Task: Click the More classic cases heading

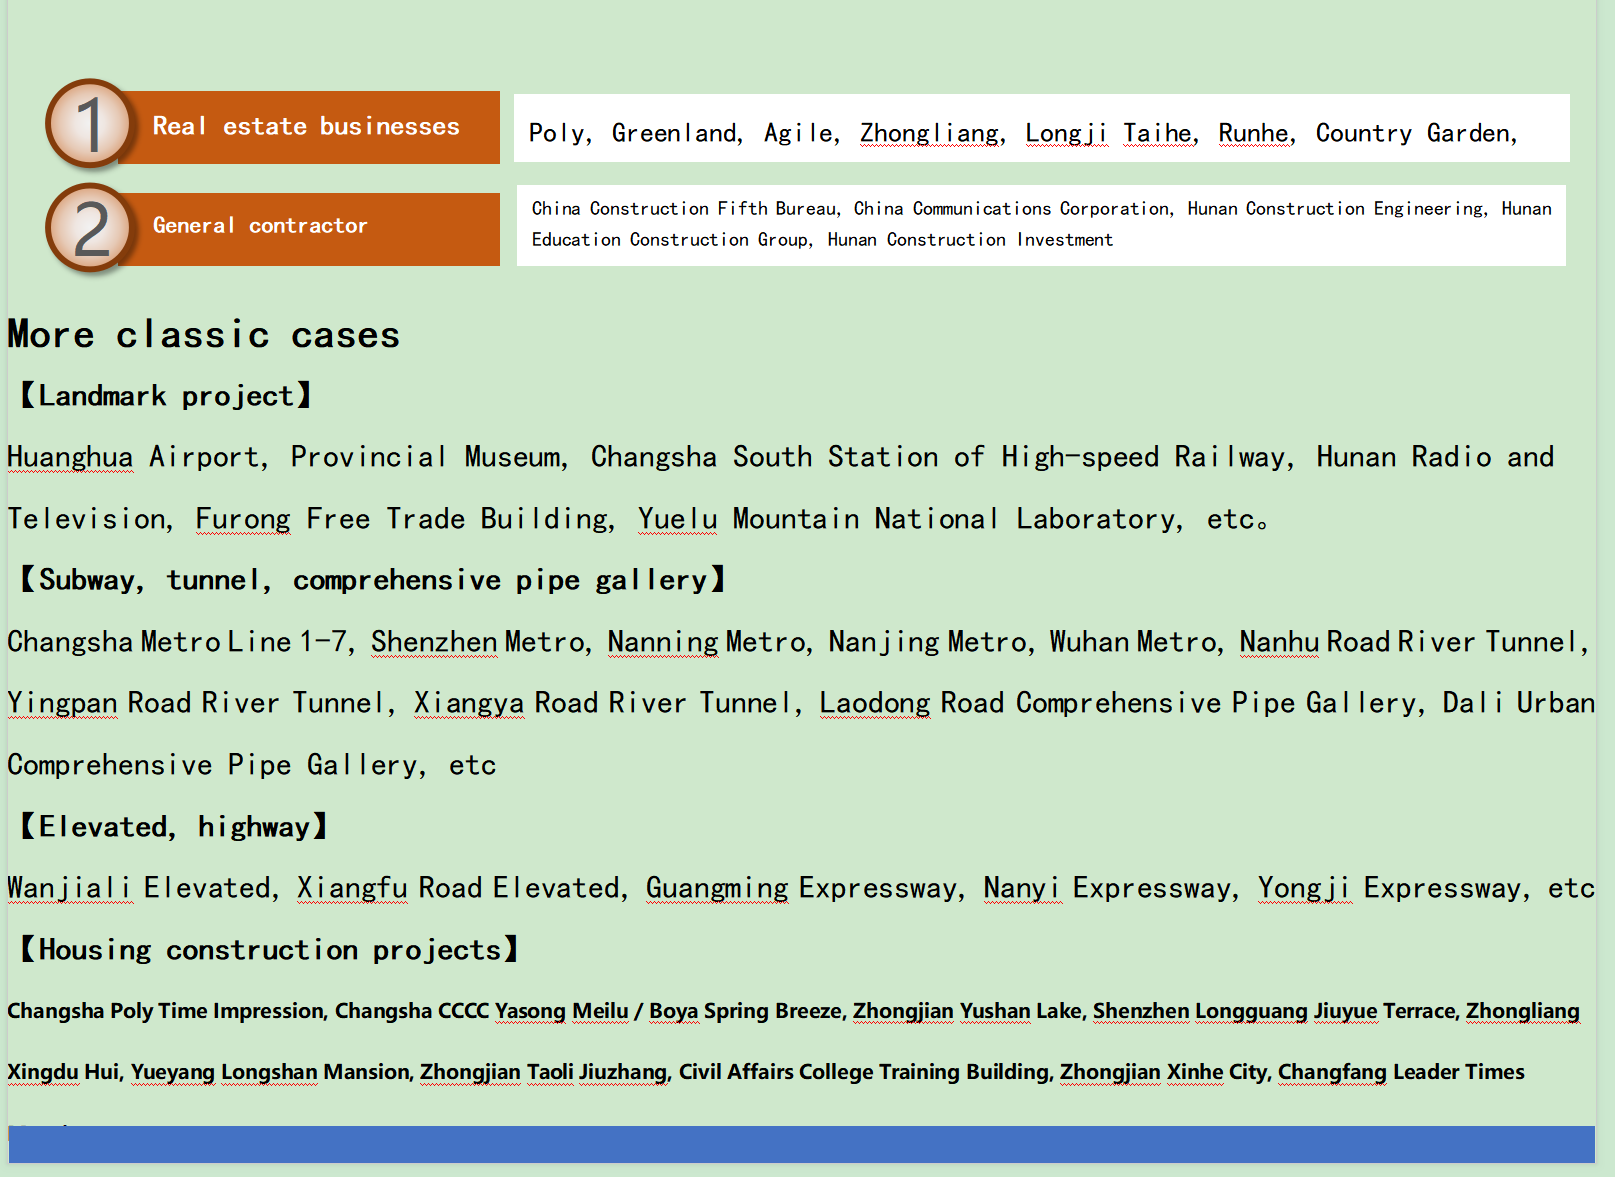Action: coord(203,335)
